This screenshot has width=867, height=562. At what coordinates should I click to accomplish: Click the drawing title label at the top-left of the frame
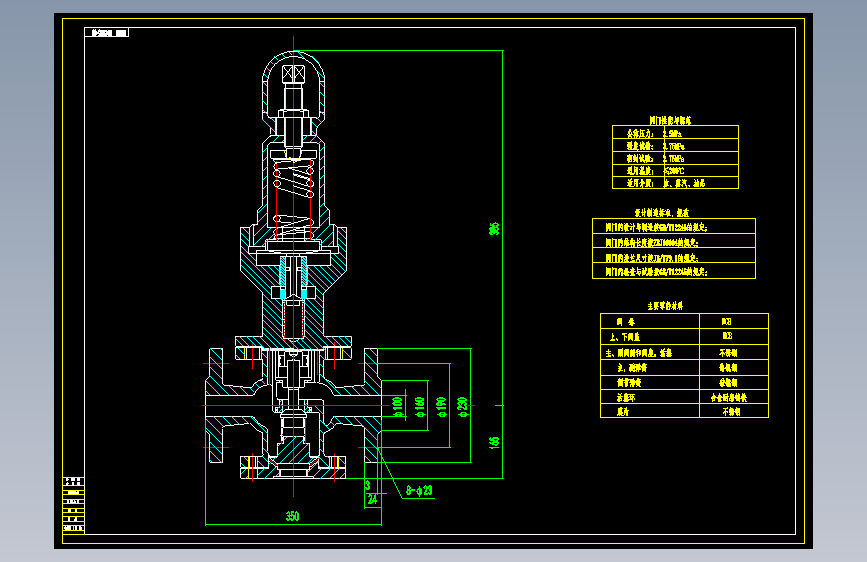tap(107, 33)
